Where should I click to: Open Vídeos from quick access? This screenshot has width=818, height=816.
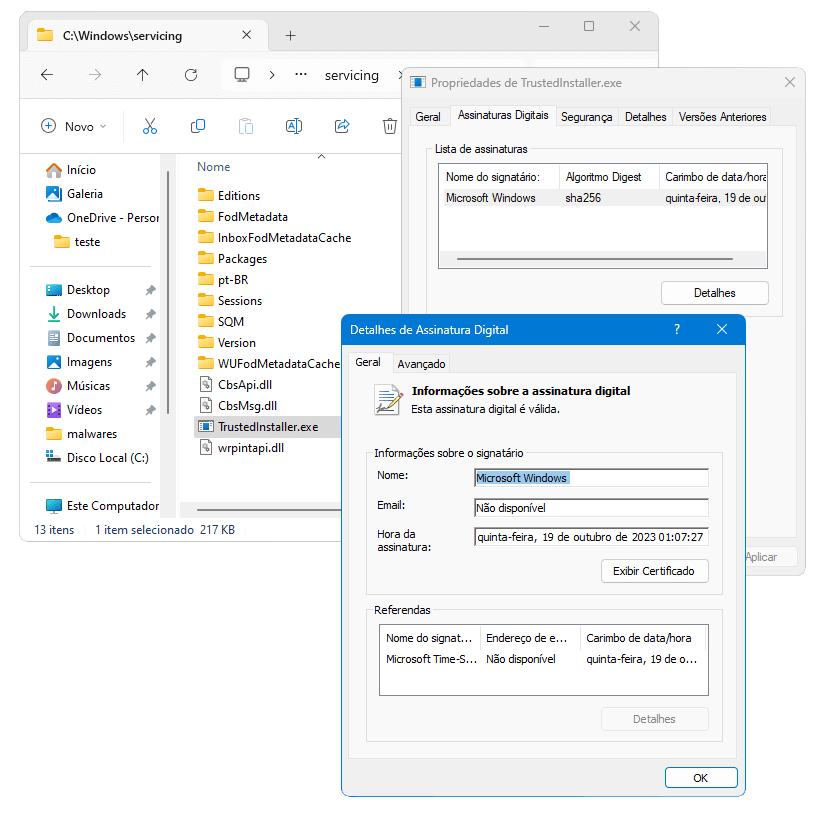[x=74, y=410]
